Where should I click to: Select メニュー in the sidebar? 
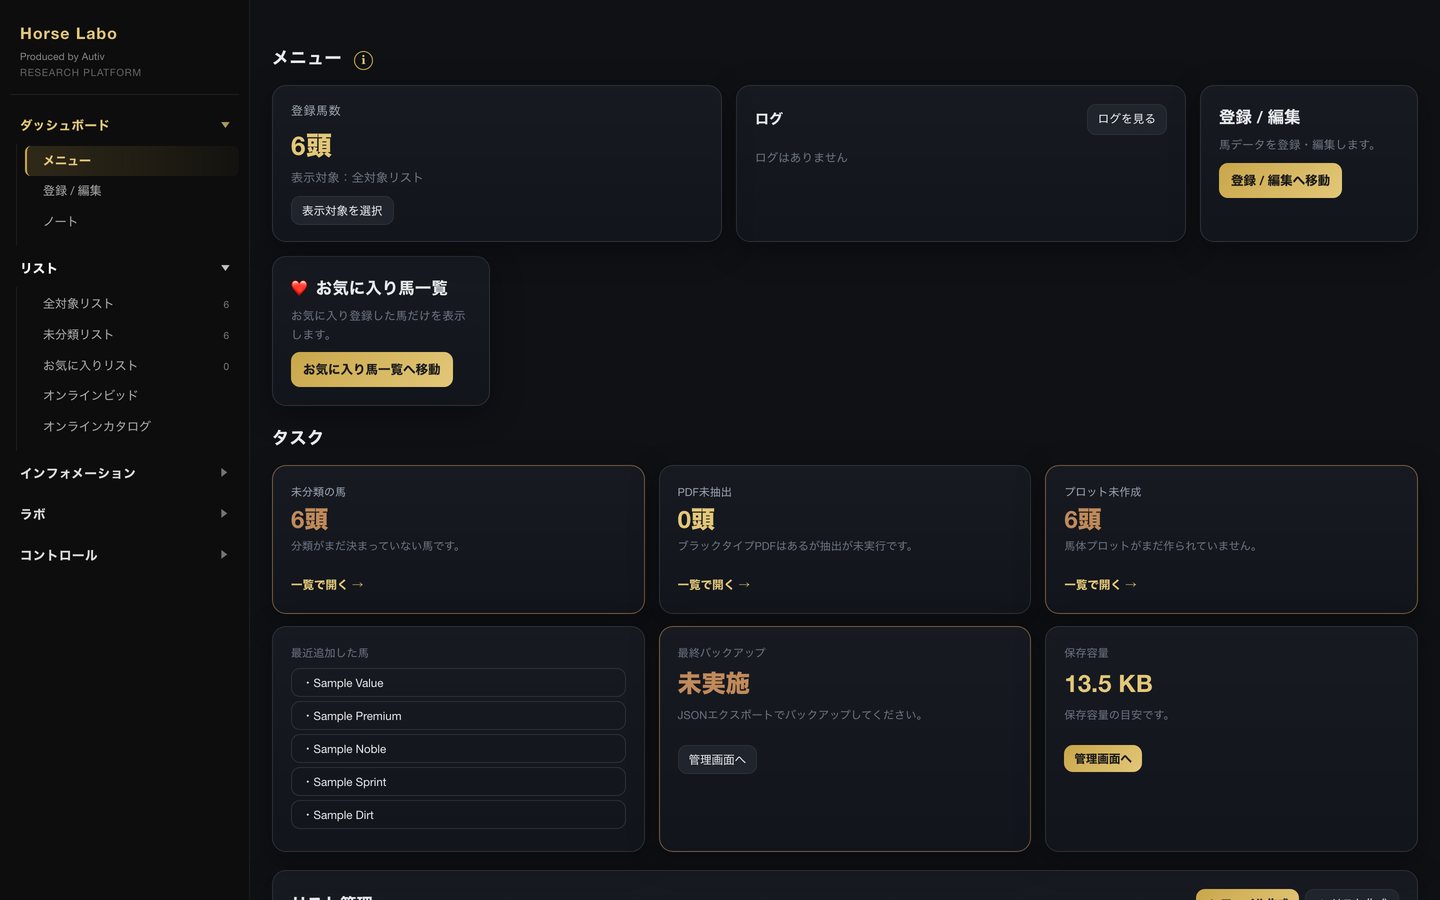[x=132, y=160]
